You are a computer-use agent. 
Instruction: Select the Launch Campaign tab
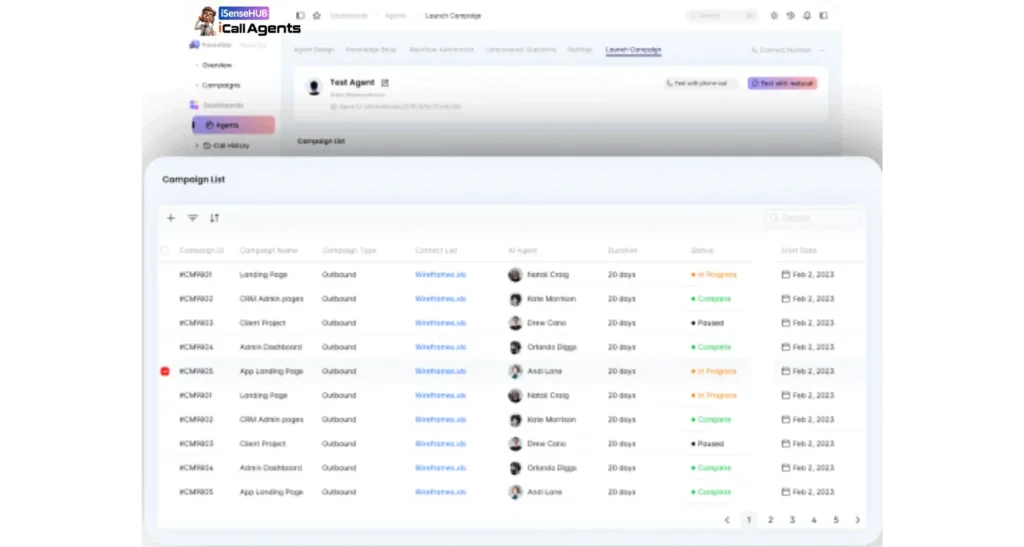pyautogui.click(x=633, y=50)
